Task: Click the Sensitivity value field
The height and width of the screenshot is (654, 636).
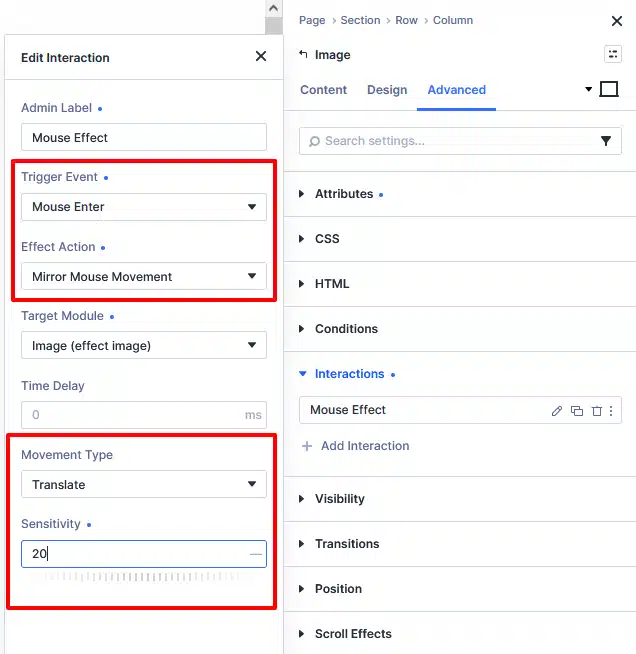Action: [144, 554]
